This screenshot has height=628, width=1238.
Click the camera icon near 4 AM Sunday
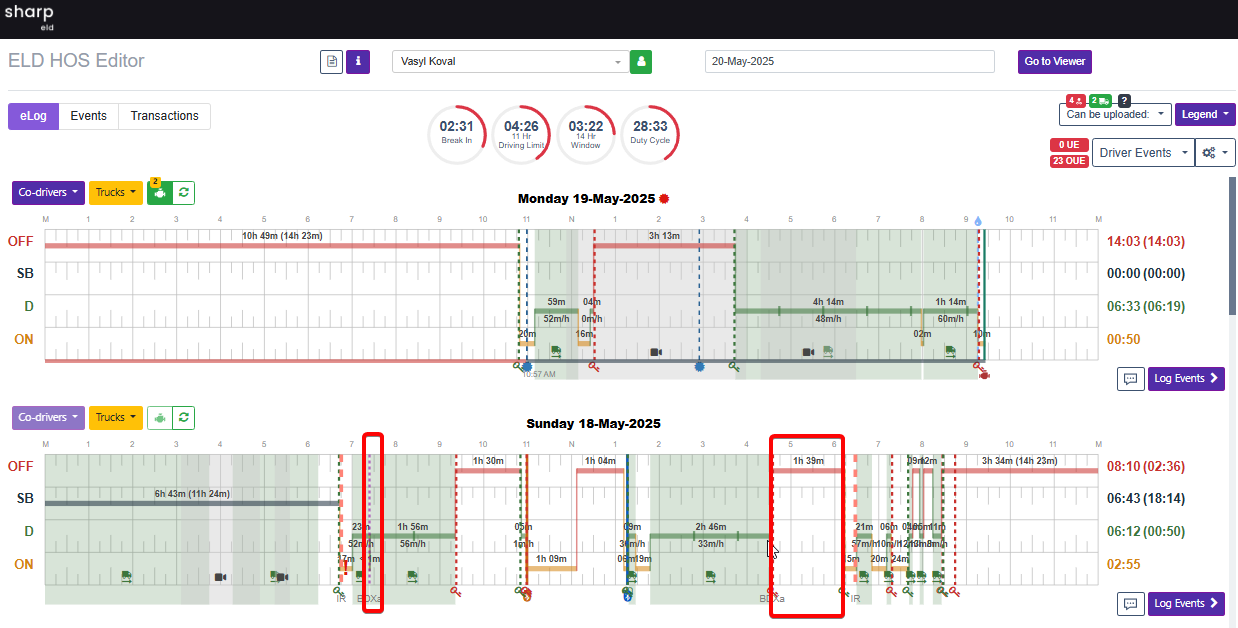[220, 576]
